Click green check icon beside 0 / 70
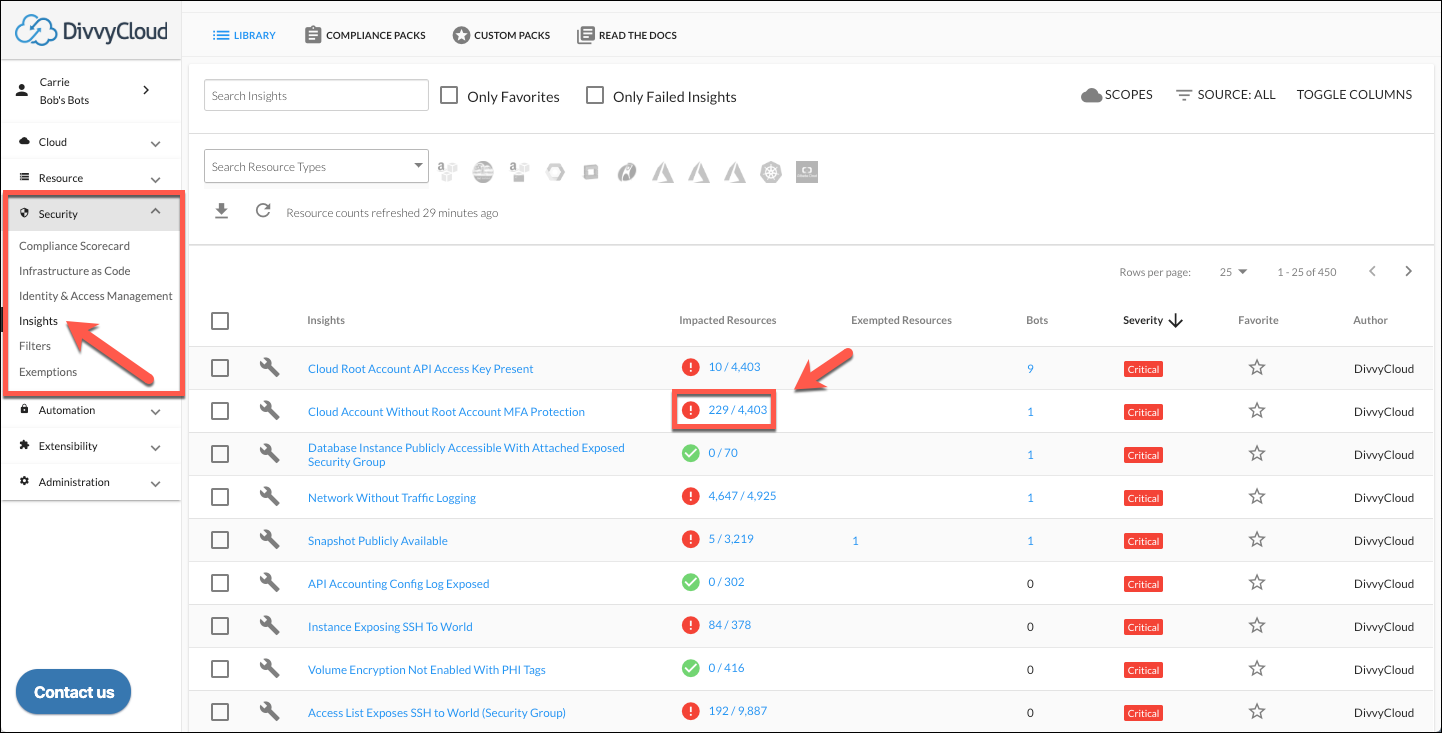 (690, 453)
